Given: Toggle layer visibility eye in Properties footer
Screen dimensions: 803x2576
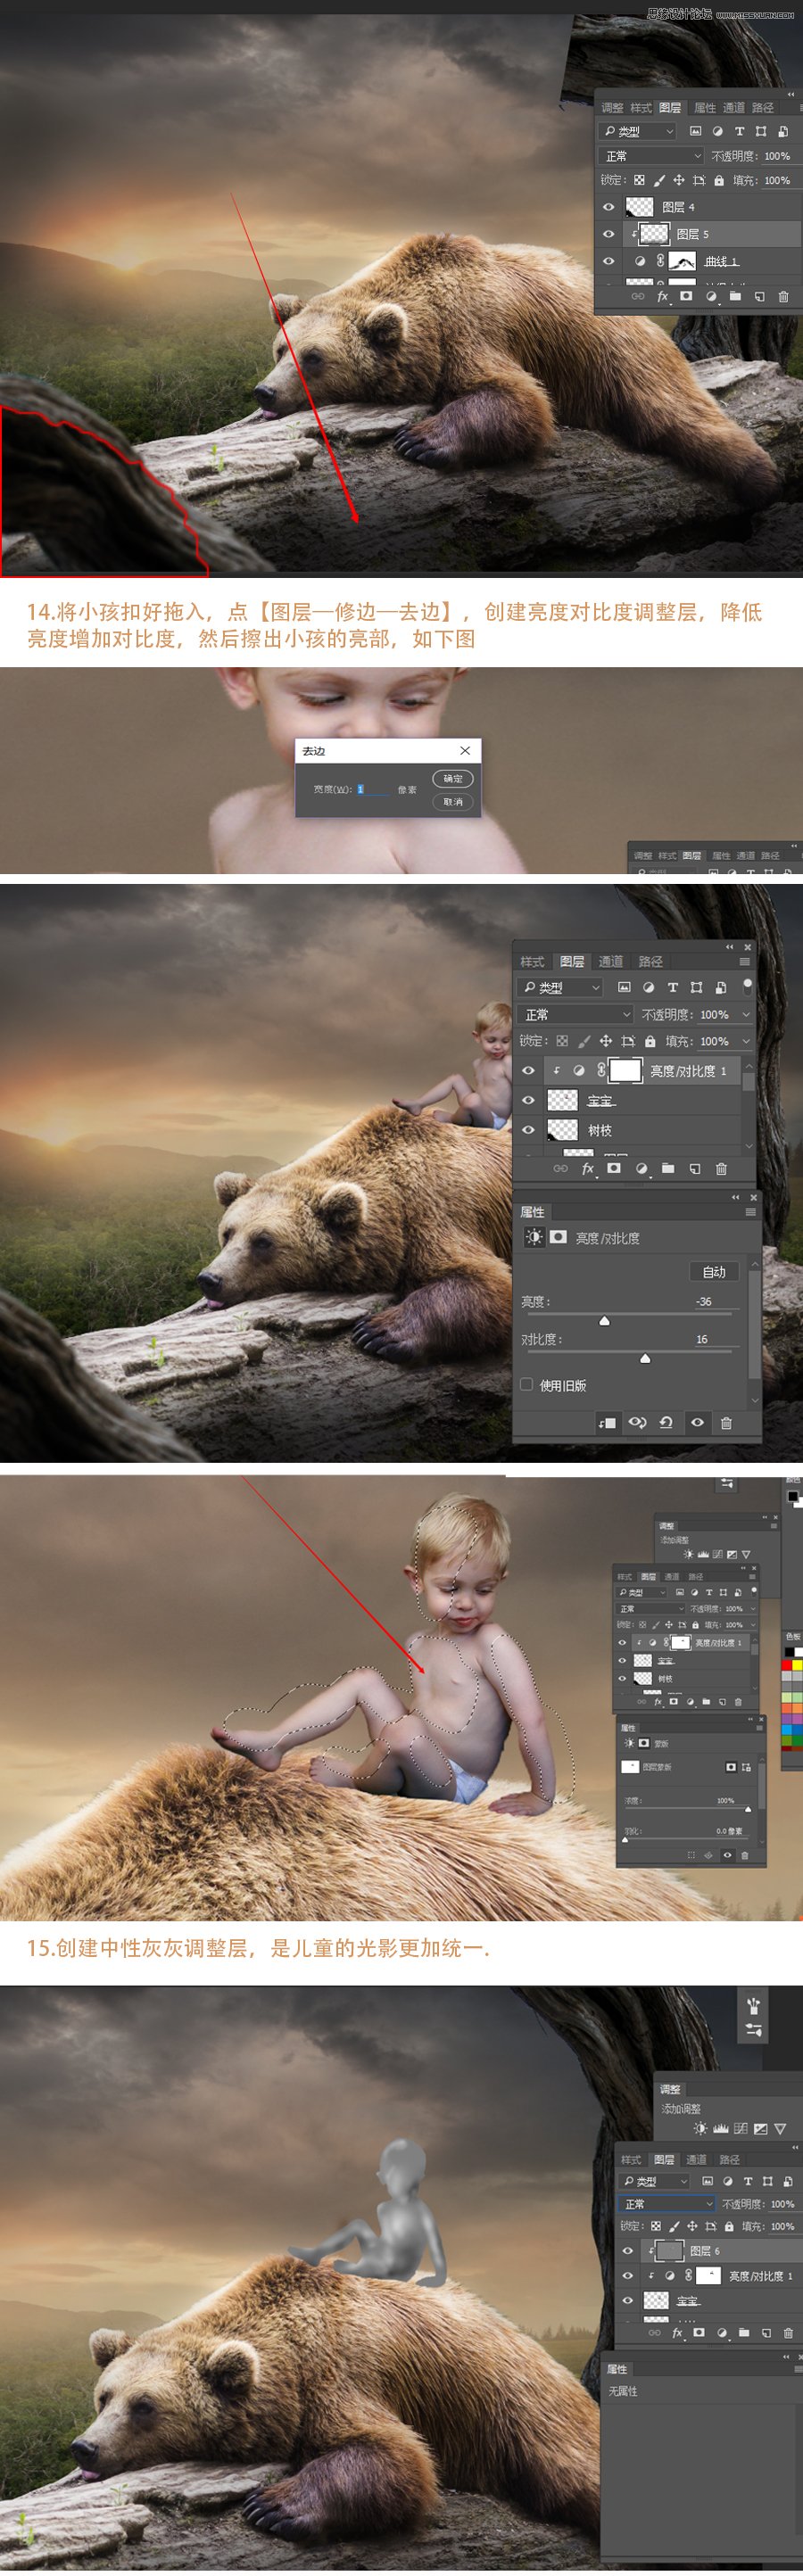Looking at the screenshot, I should 697,1422.
